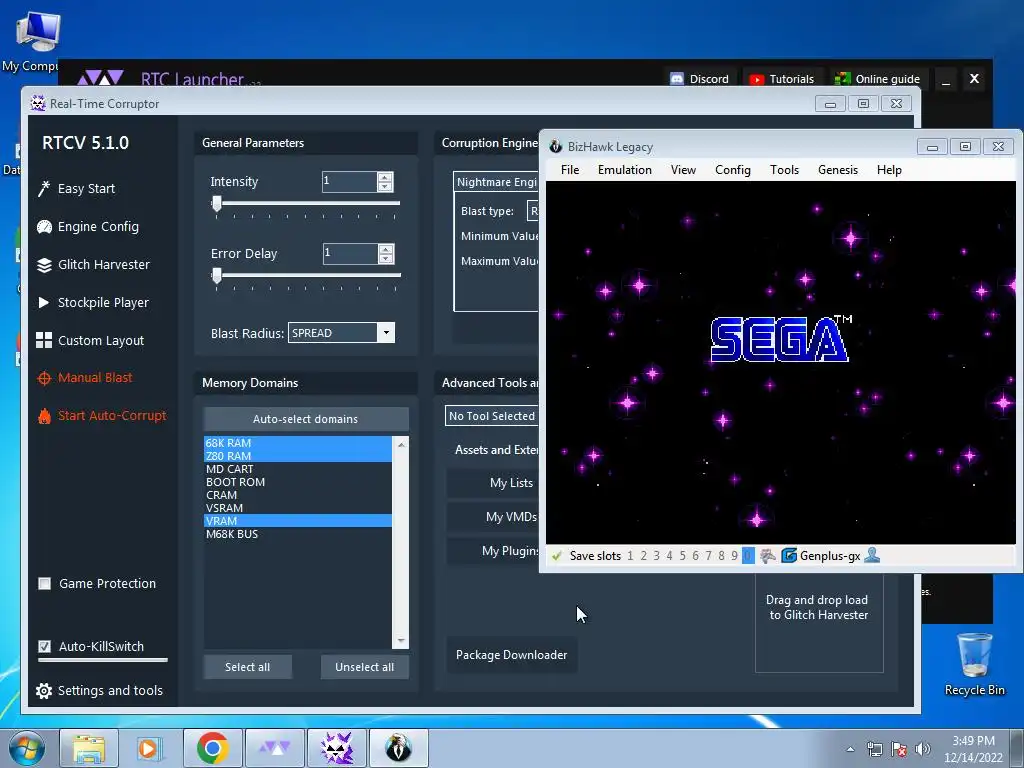Open Stockpile Player play icon
This screenshot has width=1024, height=768.
tap(44, 302)
